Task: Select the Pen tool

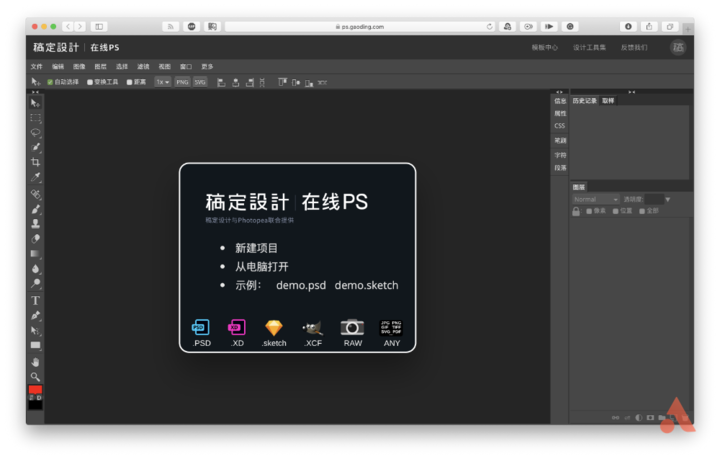Action: 35,316
